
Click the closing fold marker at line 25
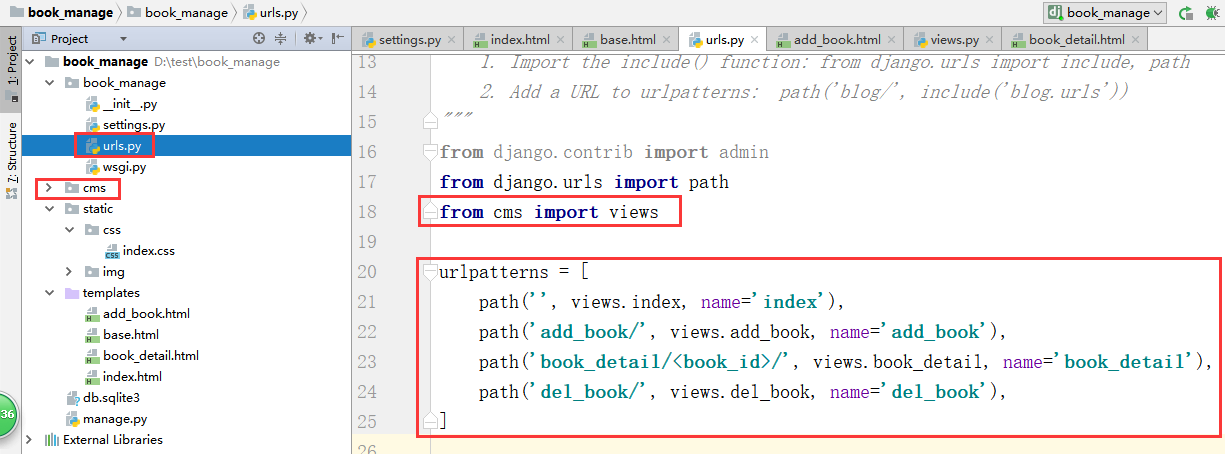431,420
